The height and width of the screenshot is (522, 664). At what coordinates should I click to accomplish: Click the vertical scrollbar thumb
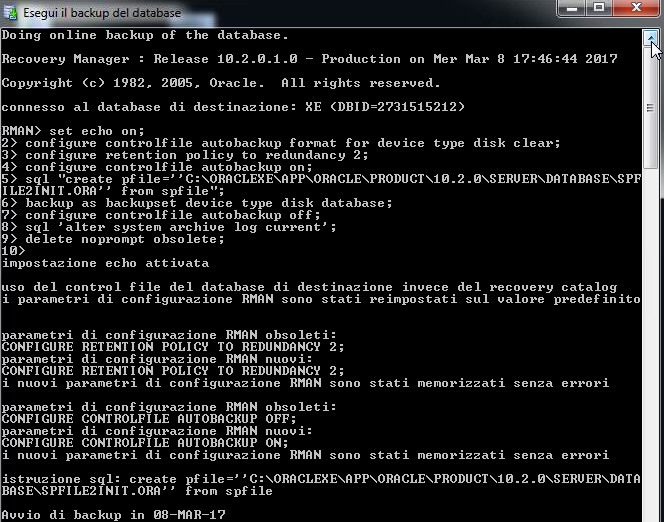tap(650, 108)
